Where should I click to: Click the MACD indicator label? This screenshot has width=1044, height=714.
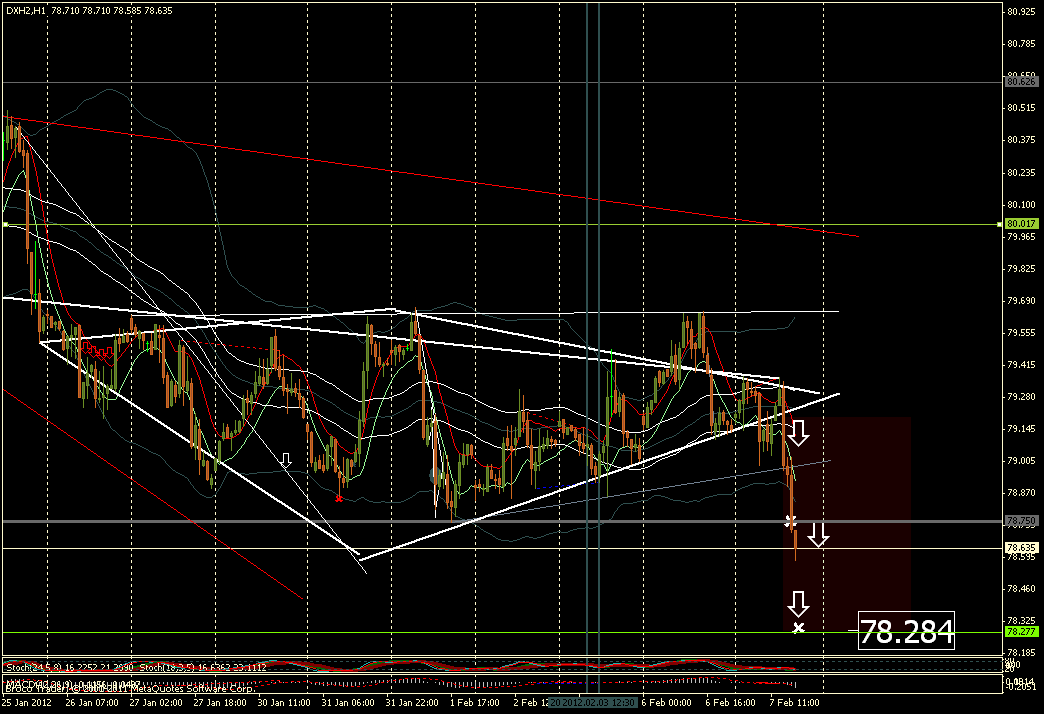73,683
